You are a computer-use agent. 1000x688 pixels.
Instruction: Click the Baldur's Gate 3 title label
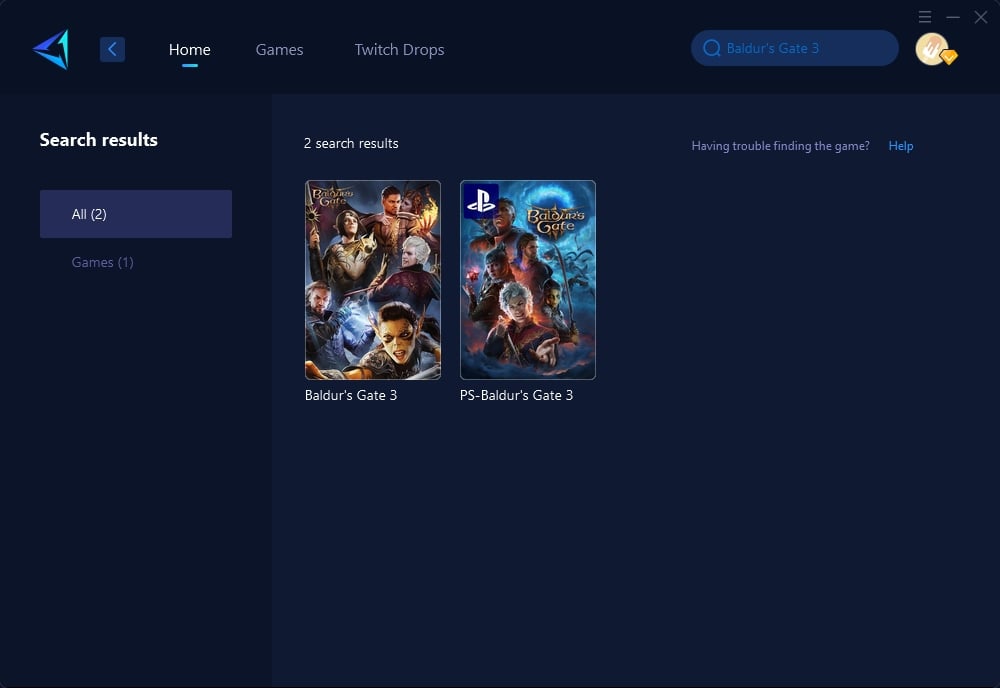pos(351,395)
